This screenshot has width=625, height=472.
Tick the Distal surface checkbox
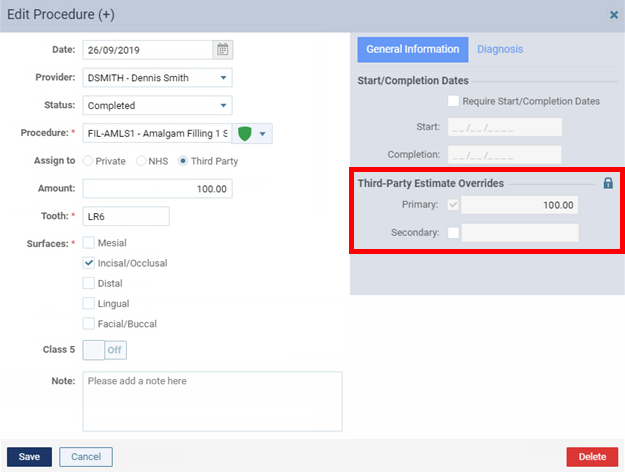(88, 283)
